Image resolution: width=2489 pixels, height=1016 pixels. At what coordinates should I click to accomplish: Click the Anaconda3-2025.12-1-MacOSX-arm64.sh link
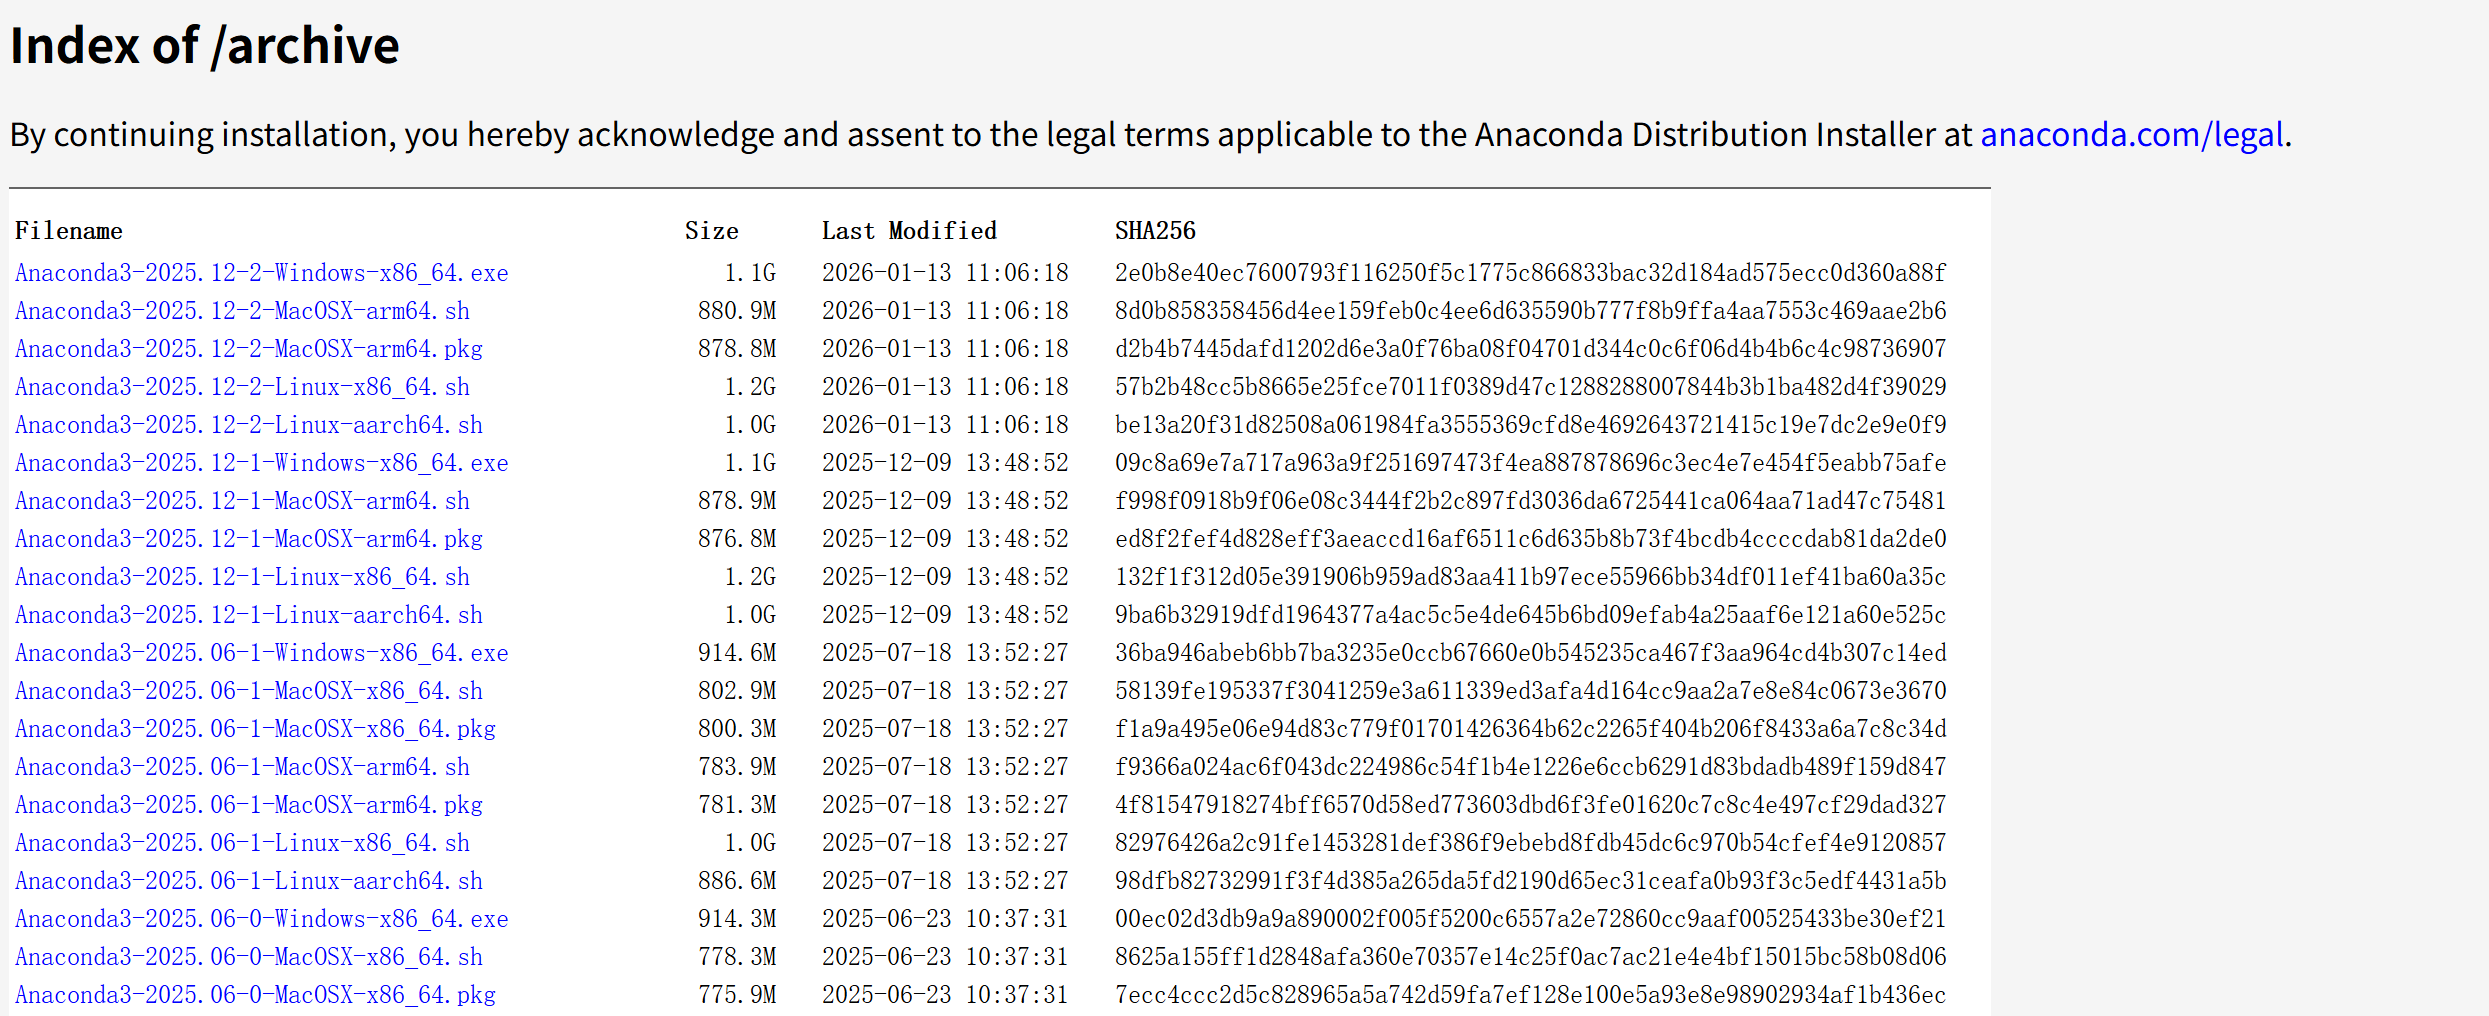242,501
